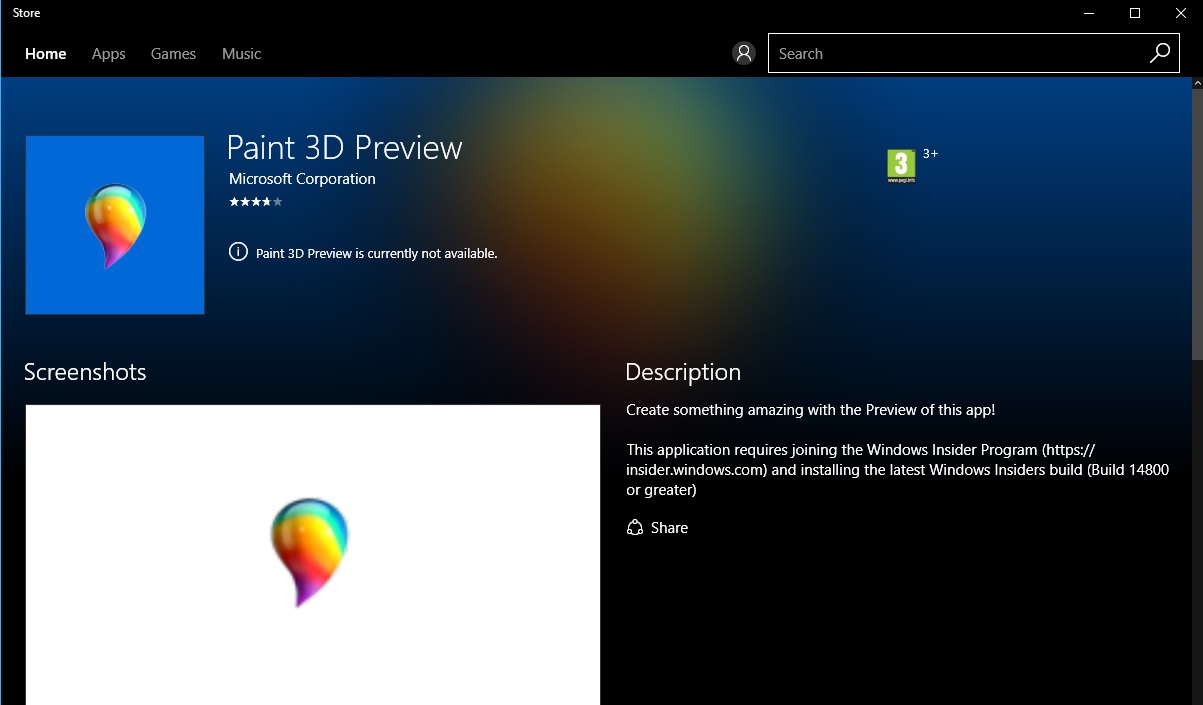Click the Share link text
This screenshot has height=705, width=1203.
[x=669, y=528]
